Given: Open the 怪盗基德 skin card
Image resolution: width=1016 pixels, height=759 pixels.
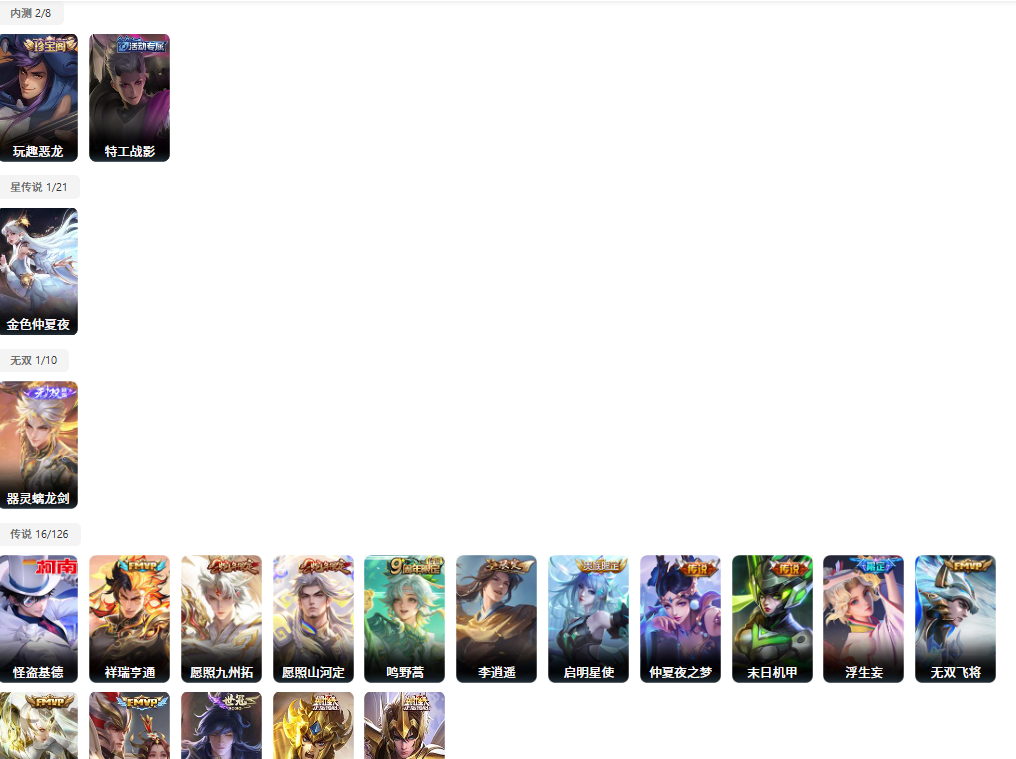Looking at the screenshot, I should click(39, 619).
